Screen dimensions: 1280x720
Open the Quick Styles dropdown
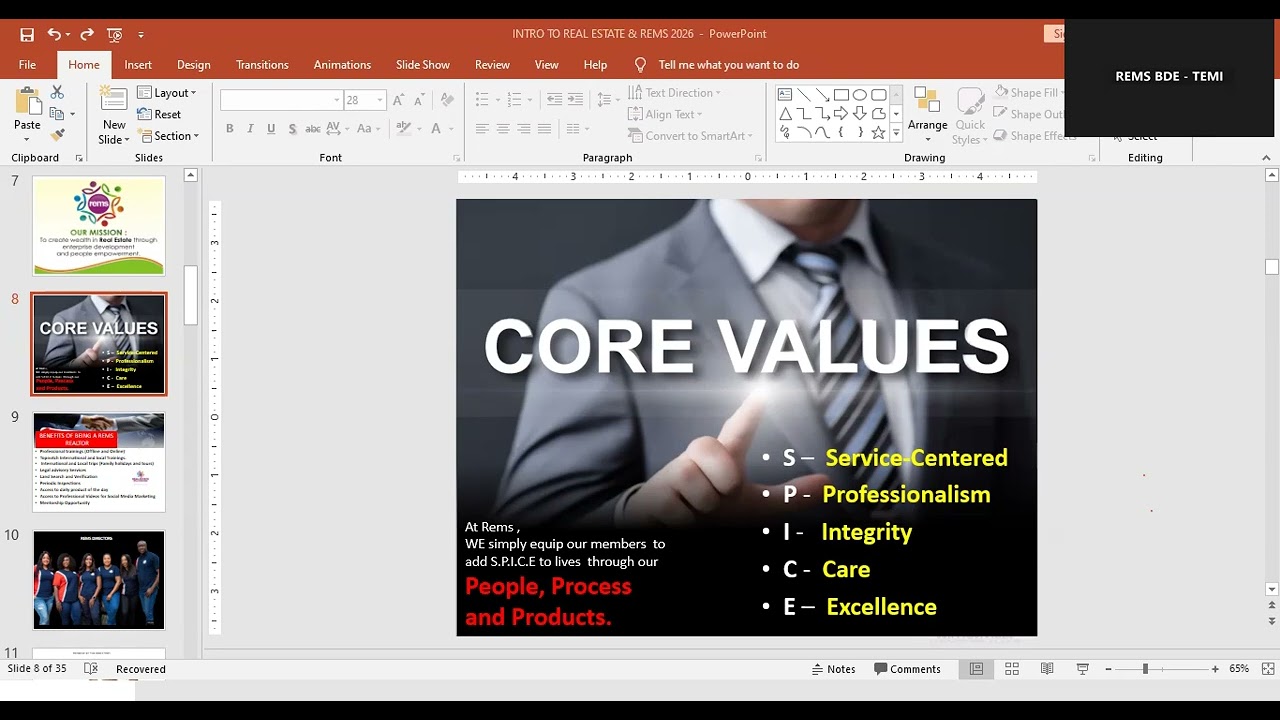(970, 114)
